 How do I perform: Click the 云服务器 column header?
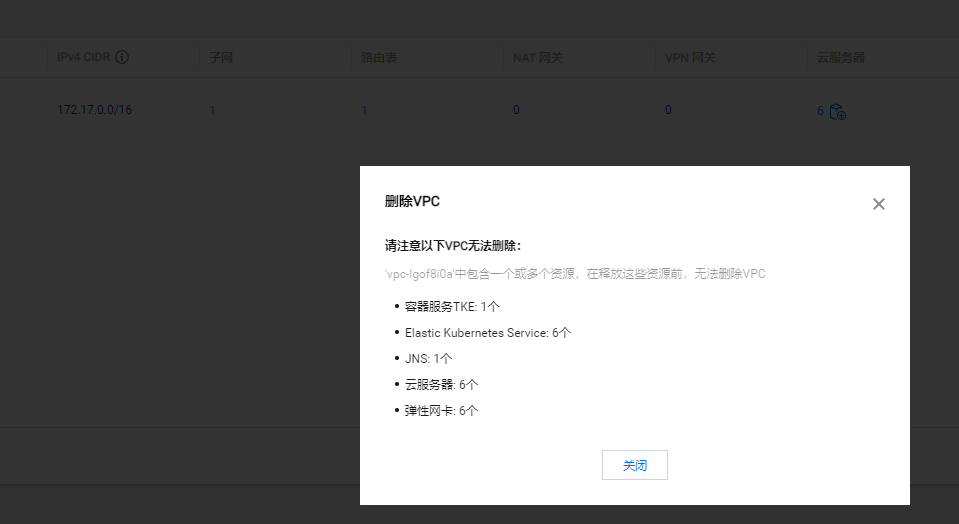click(841, 57)
